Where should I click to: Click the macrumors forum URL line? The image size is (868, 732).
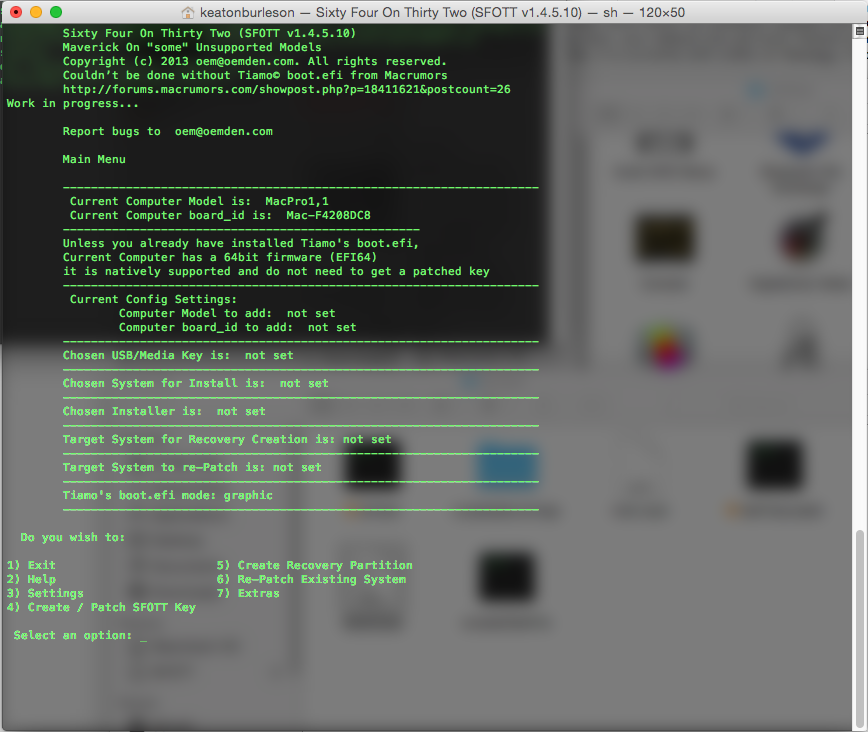pyautogui.click(x=286, y=89)
